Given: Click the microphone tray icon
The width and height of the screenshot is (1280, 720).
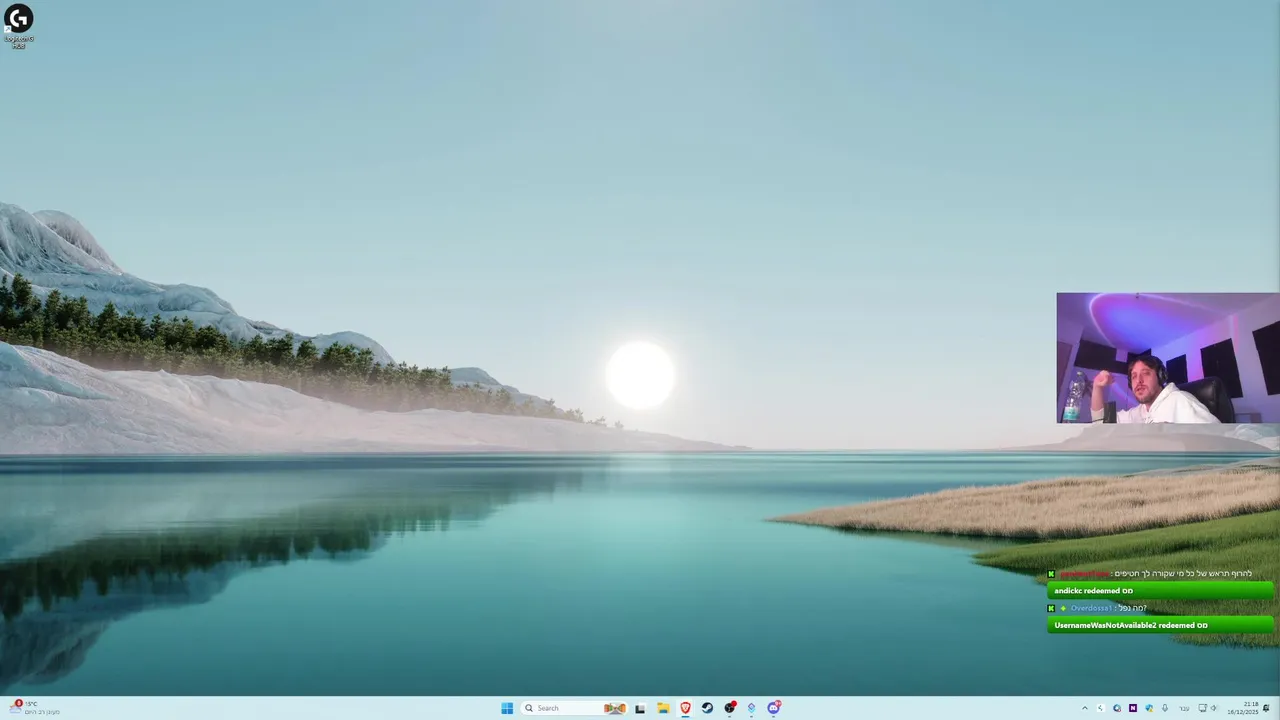Looking at the screenshot, I should [x=1165, y=708].
